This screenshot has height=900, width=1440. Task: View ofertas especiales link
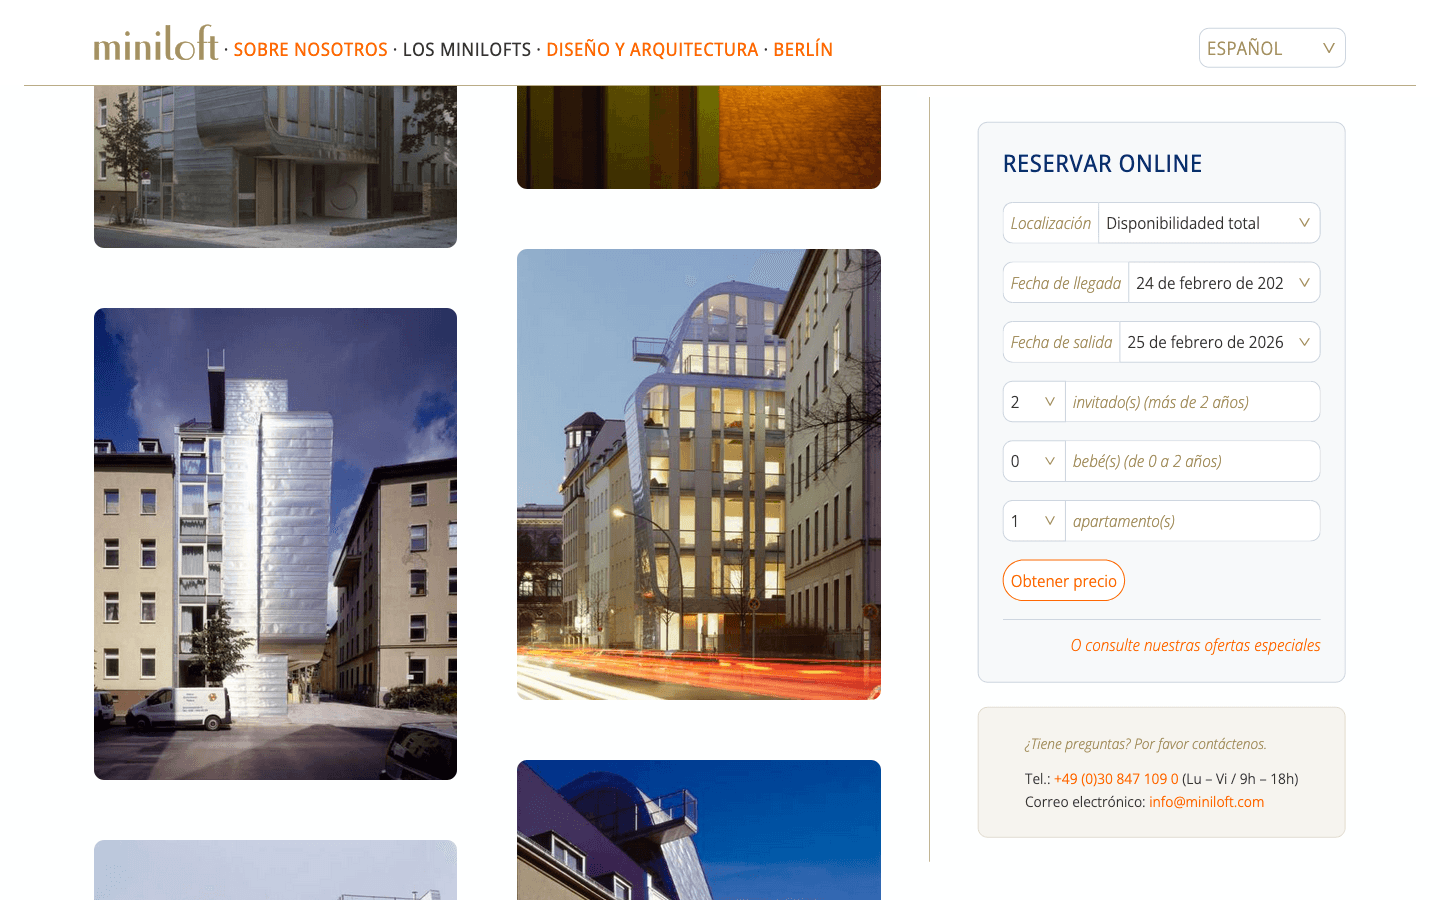coord(1195,645)
